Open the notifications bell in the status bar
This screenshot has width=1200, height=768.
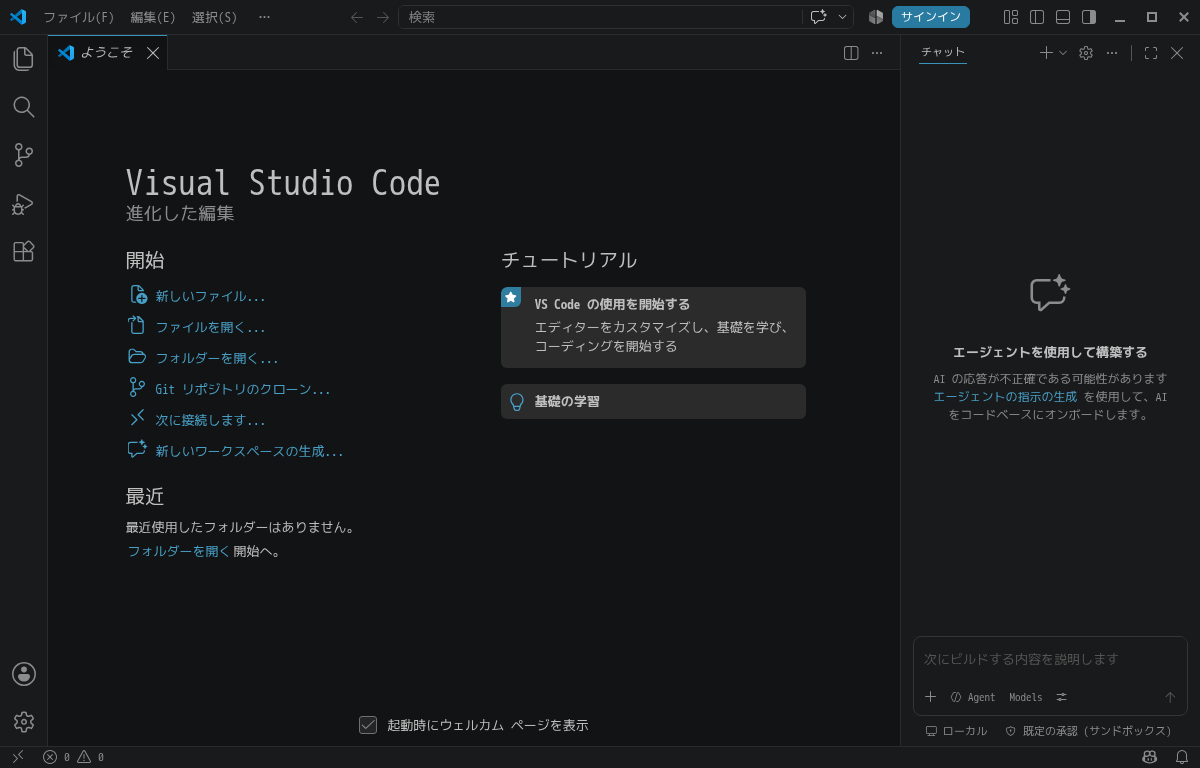click(x=1182, y=757)
